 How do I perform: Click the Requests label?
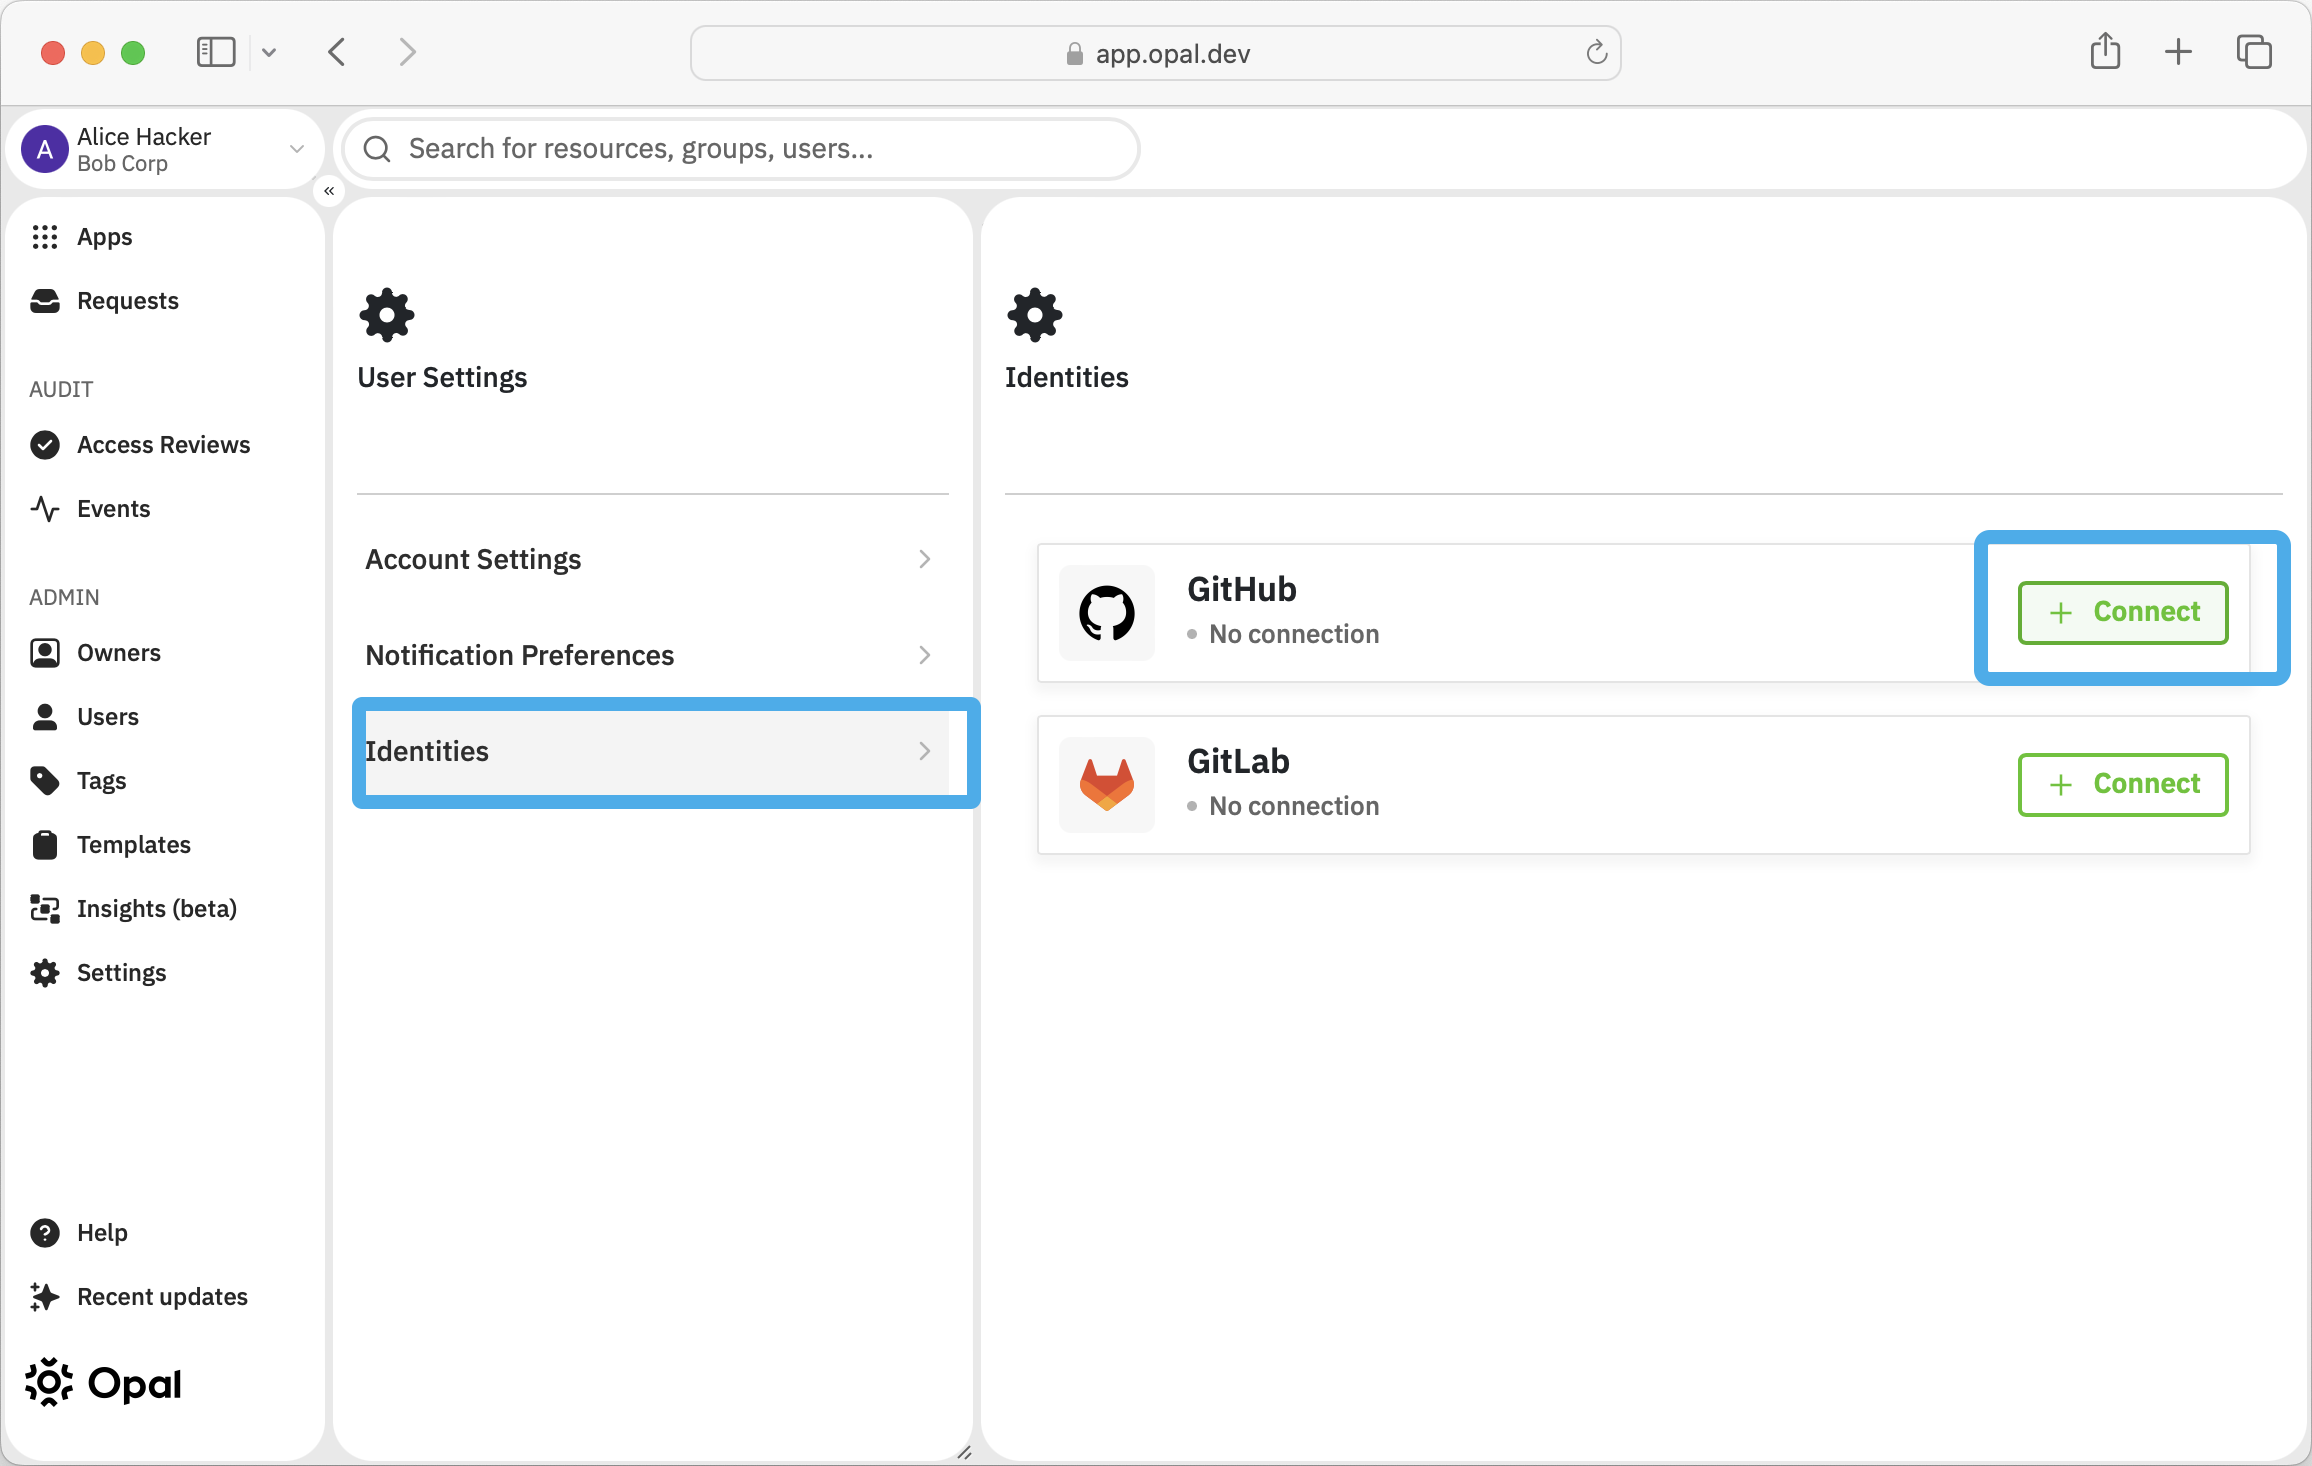(x=128, y=301)
